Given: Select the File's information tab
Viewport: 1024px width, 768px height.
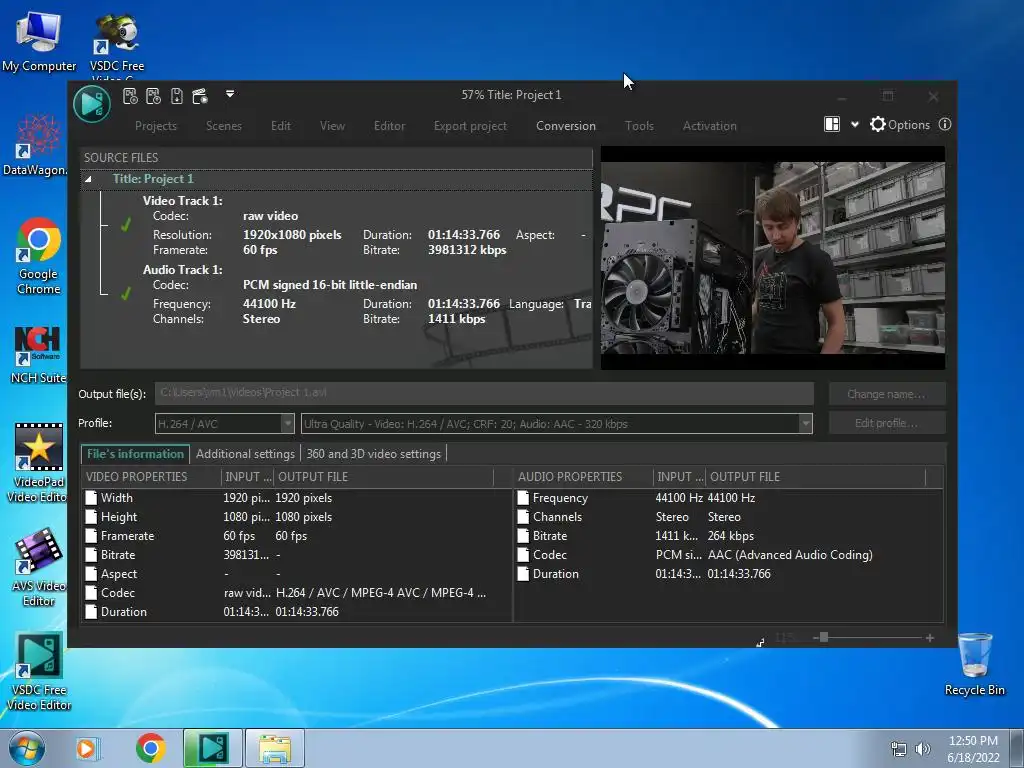Looking at the screenshot, I should [x=135, y=454].
